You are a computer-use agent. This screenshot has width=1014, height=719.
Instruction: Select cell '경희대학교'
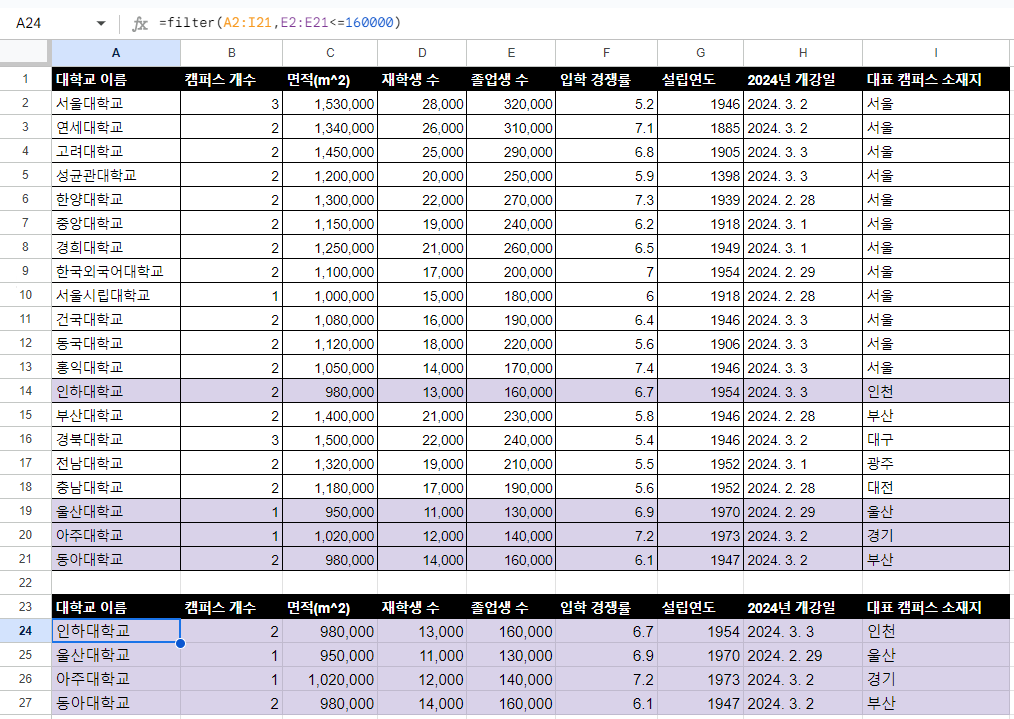(116, 247)
